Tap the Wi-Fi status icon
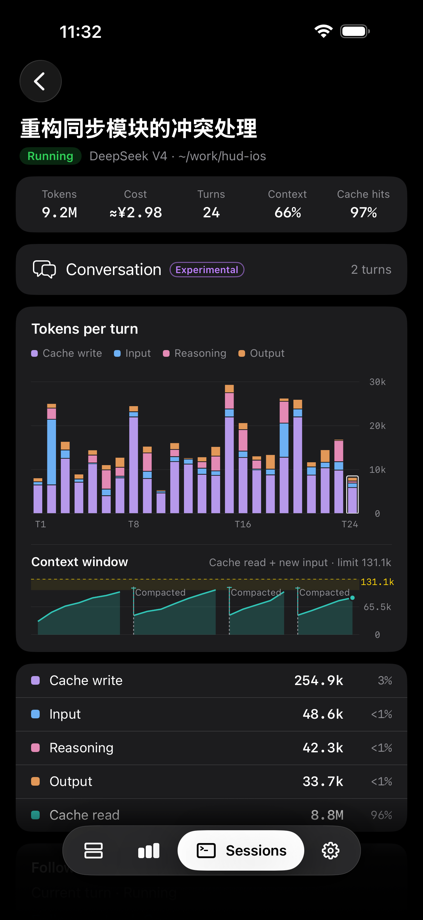This screenshot has height=920, width=423. 323,32
